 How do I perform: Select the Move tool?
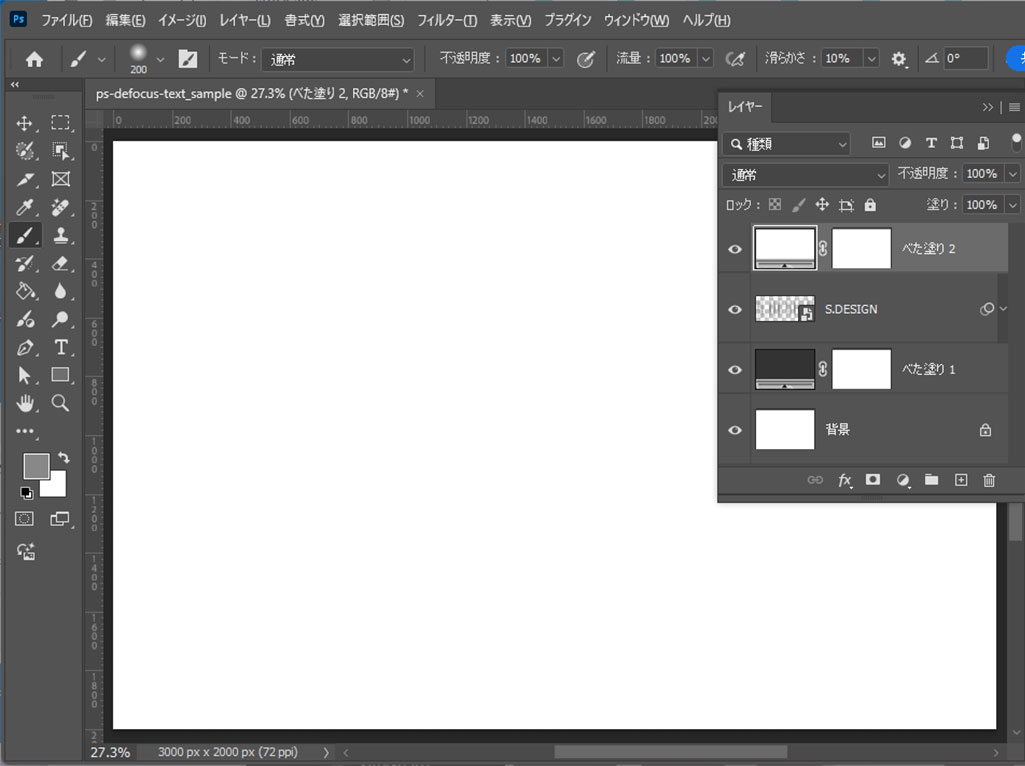[25, 123]
